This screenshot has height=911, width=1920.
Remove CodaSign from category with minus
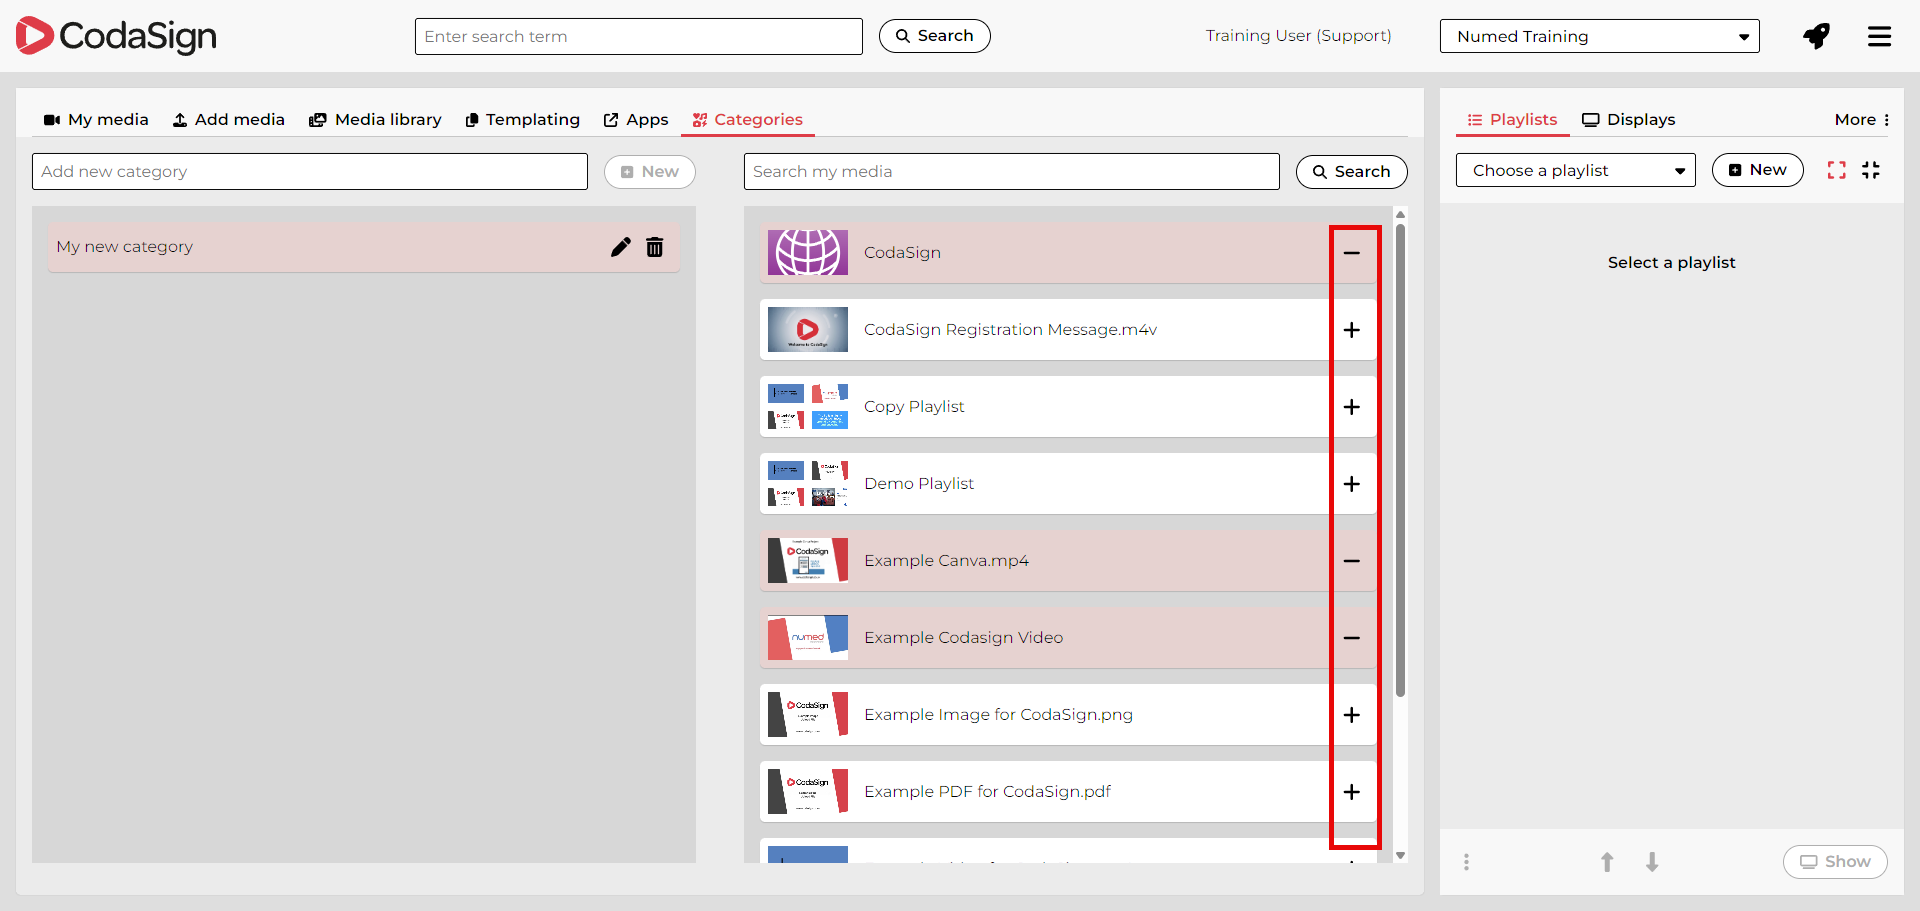(1351, 253)
